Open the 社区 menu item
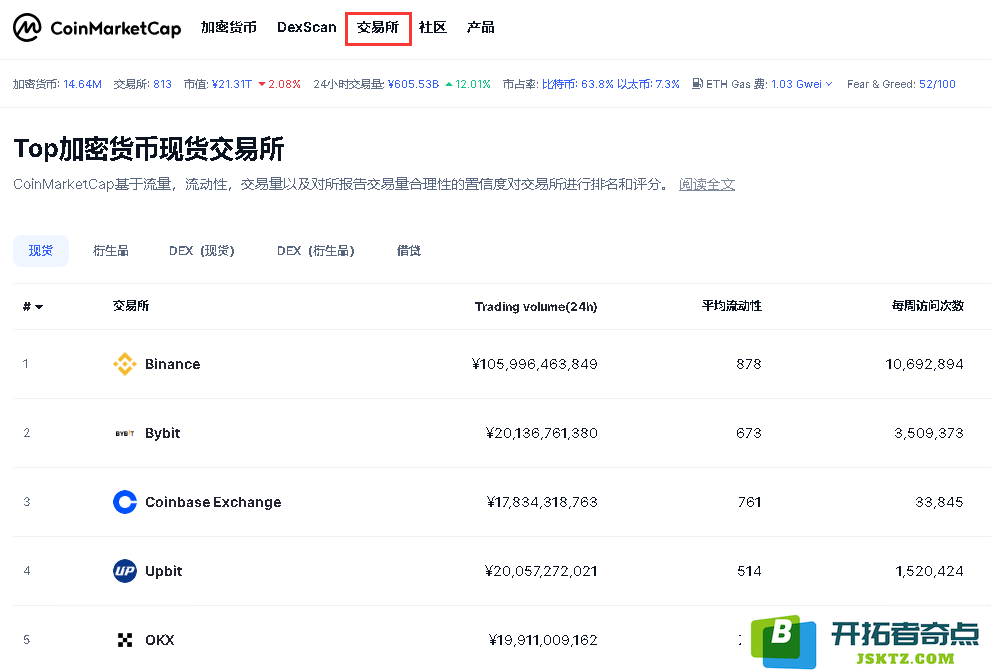Screen dimensions: 991x672 433,27
